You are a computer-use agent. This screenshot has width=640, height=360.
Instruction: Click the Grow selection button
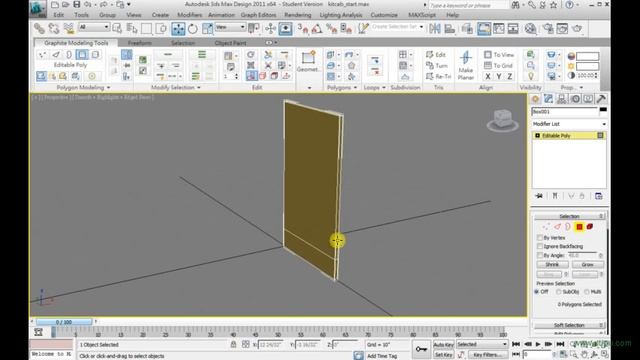click(587, 265)
